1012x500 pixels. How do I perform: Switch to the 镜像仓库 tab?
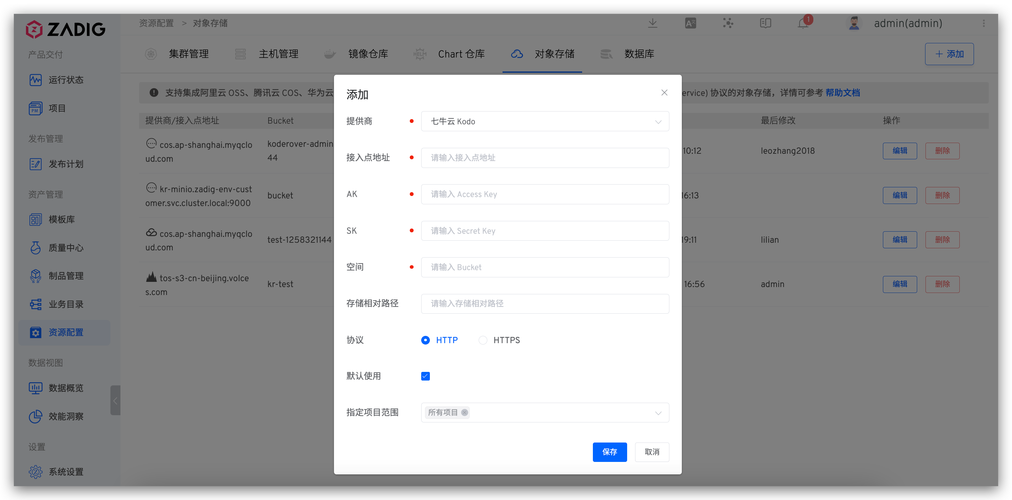(357, 54)
